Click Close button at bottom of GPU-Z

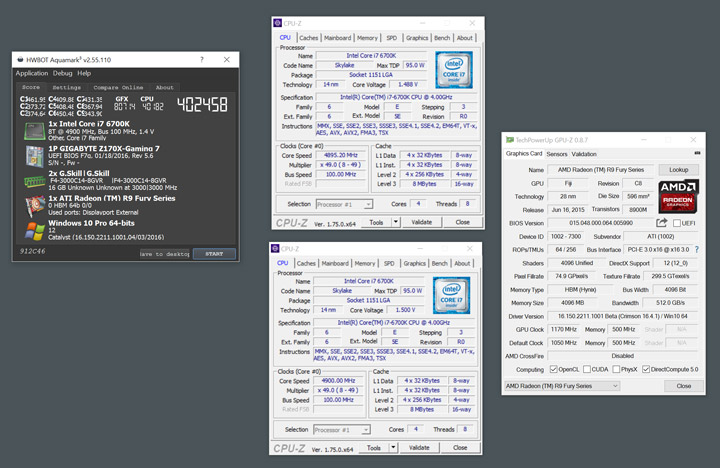(x=684, y=386)
